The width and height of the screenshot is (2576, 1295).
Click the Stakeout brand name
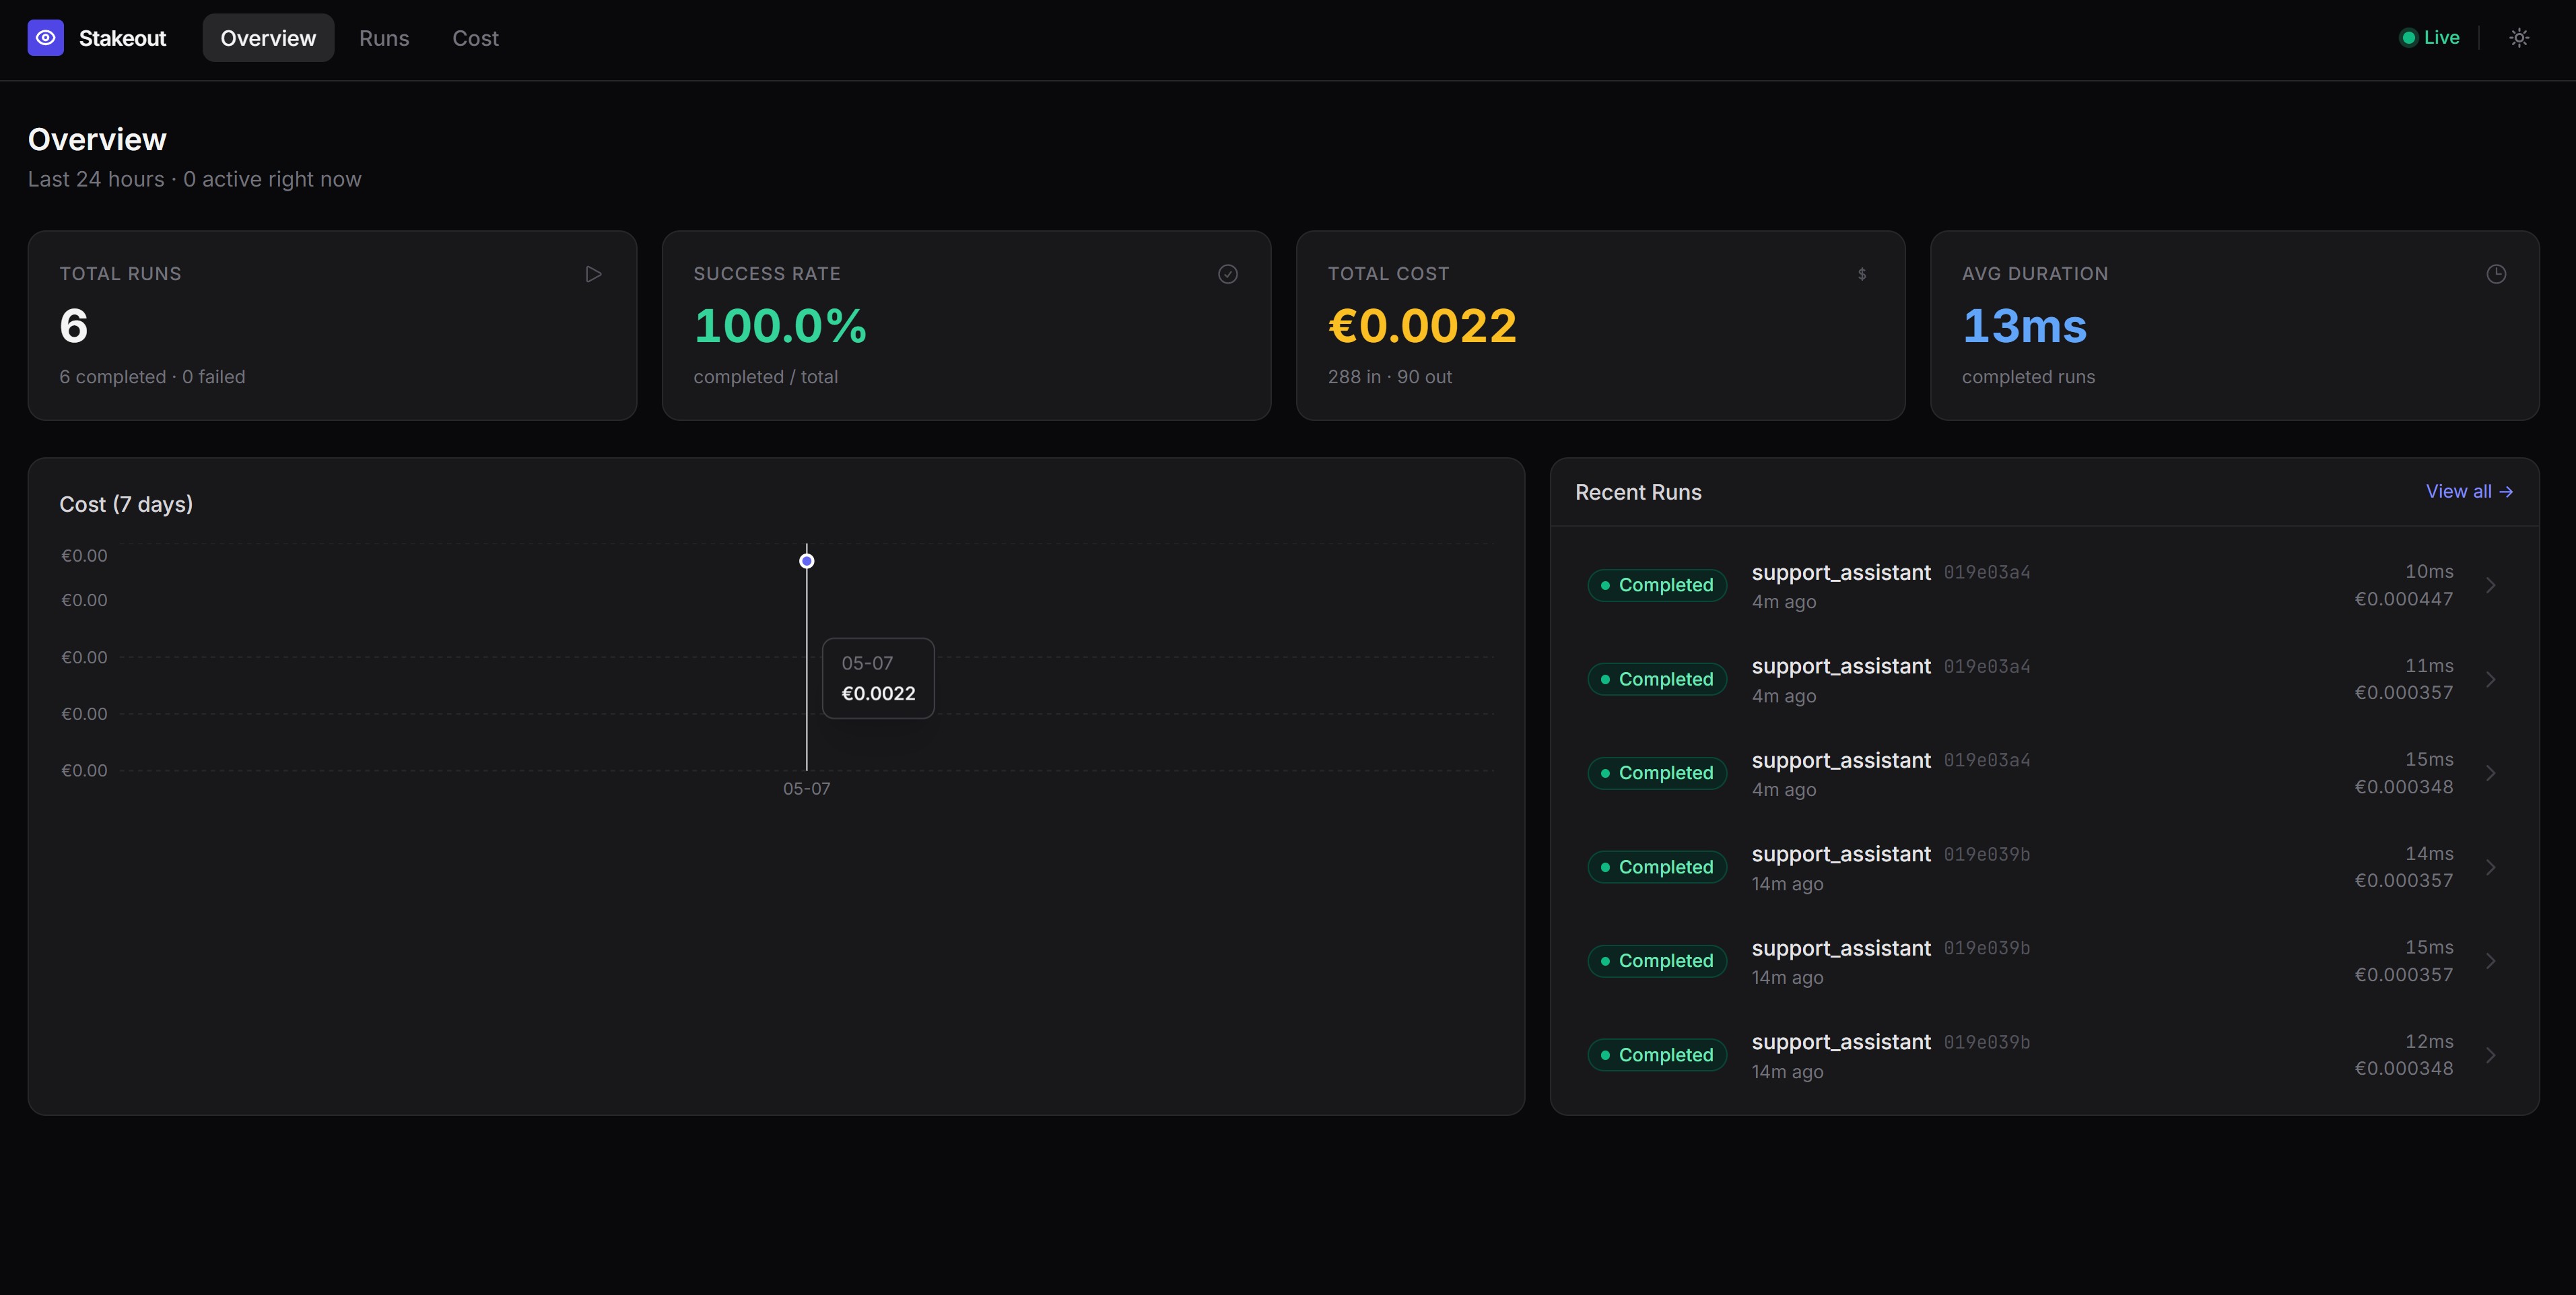pos(122,38)
